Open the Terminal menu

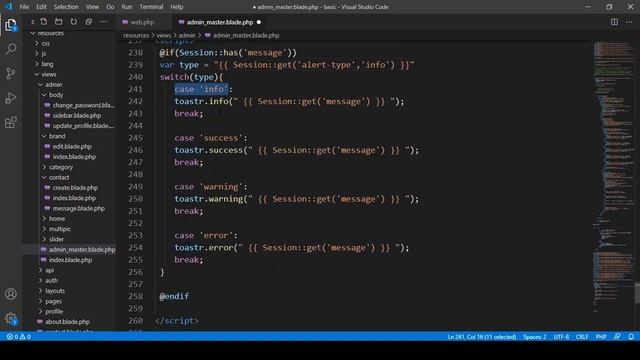151,7
